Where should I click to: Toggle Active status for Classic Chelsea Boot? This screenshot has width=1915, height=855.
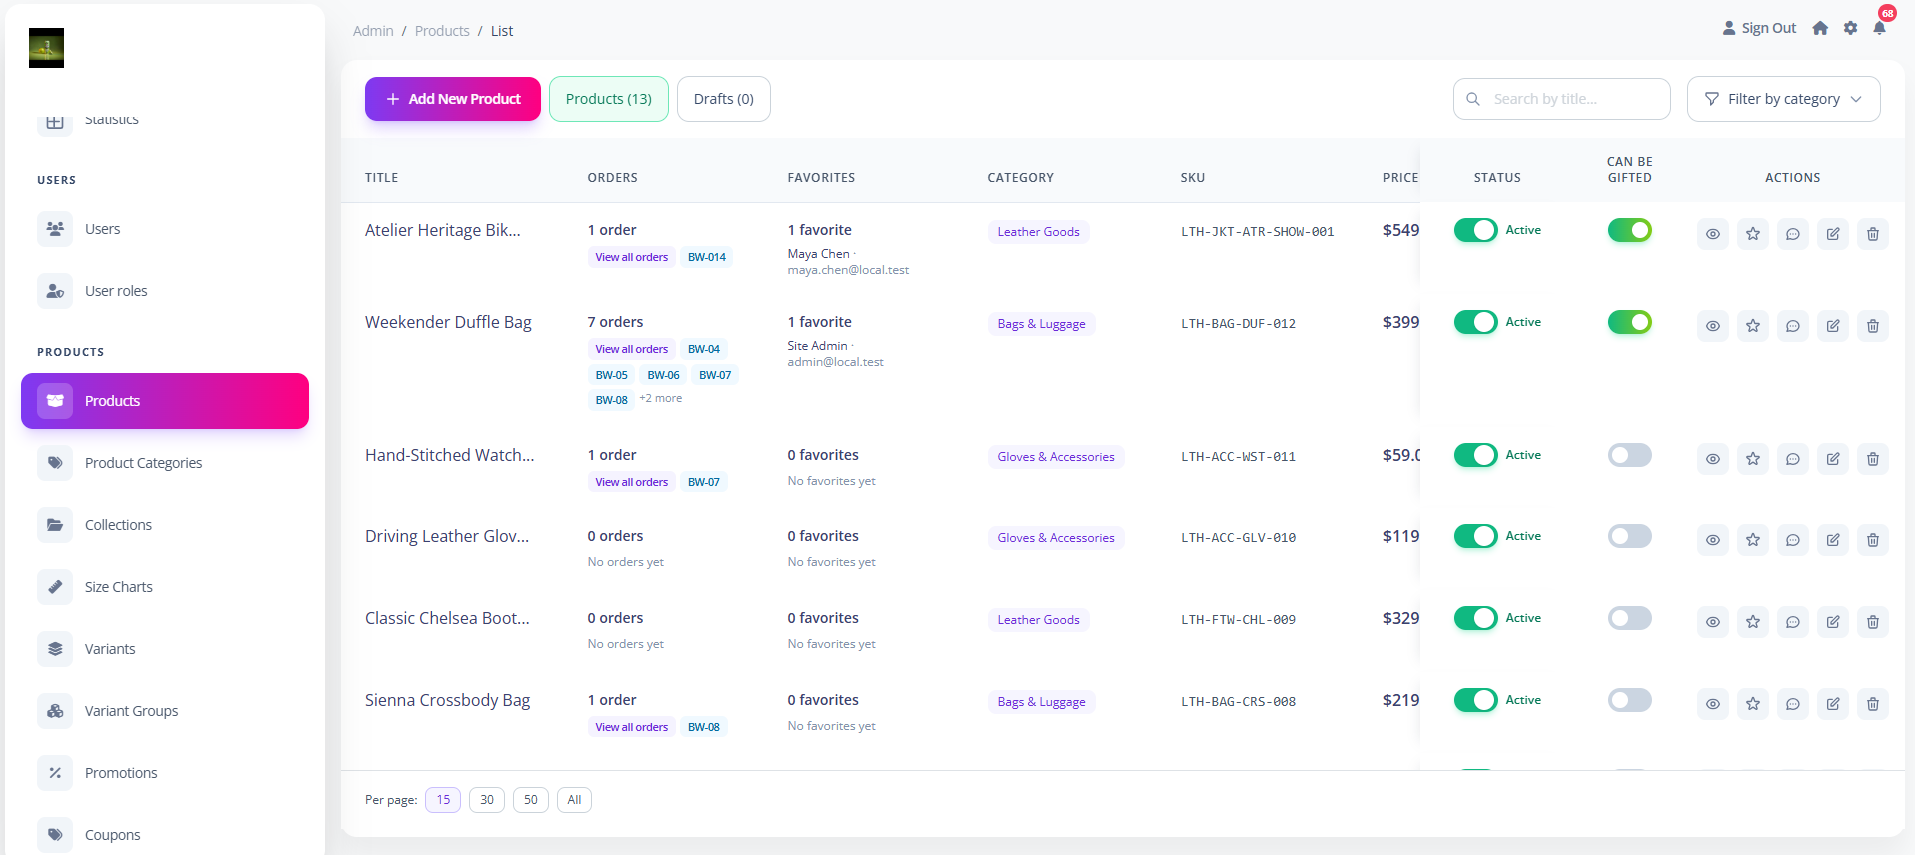1475,618
